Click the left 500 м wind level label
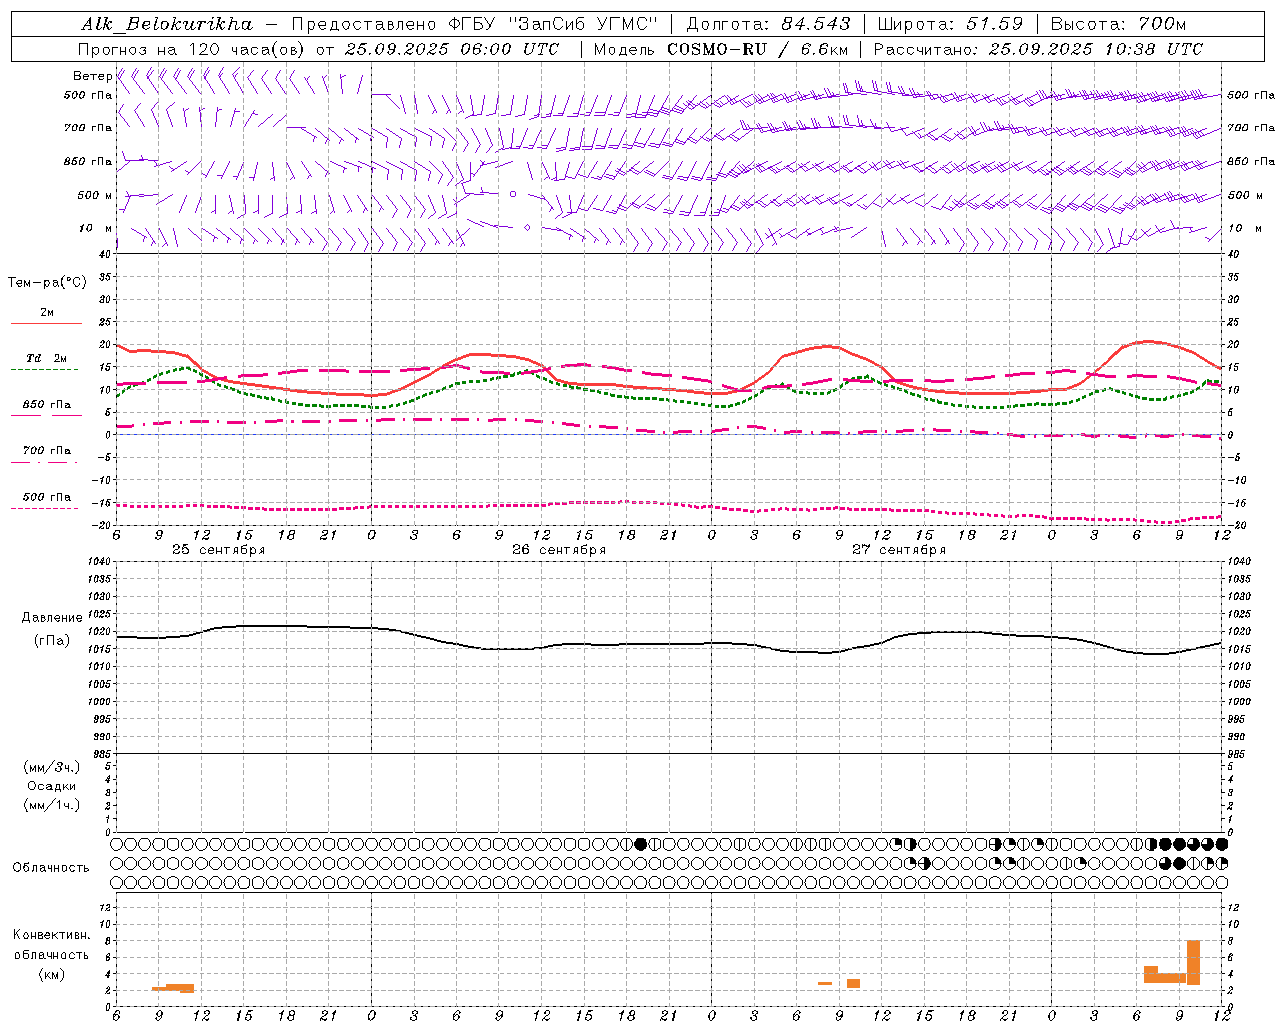Viewport: 1280px width, 1024px height. [x=96, y=195]
